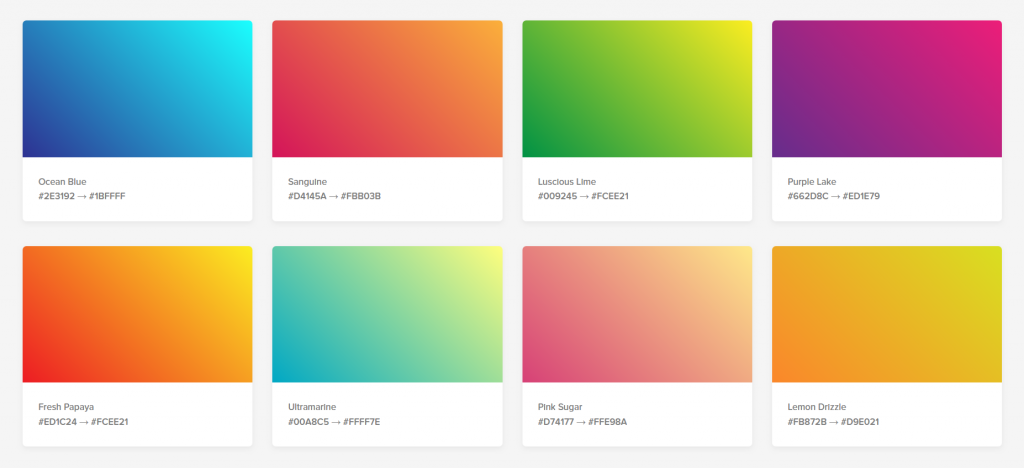1024x468 pixels.
Task: Click the hex codes #2E3192 → #1BFFFF
Action: point(82,196)
